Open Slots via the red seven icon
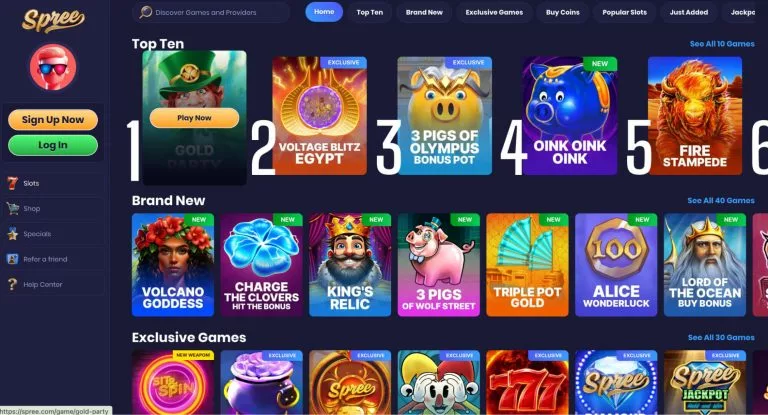This screenshot has width=768, height=415. (13, 183)
